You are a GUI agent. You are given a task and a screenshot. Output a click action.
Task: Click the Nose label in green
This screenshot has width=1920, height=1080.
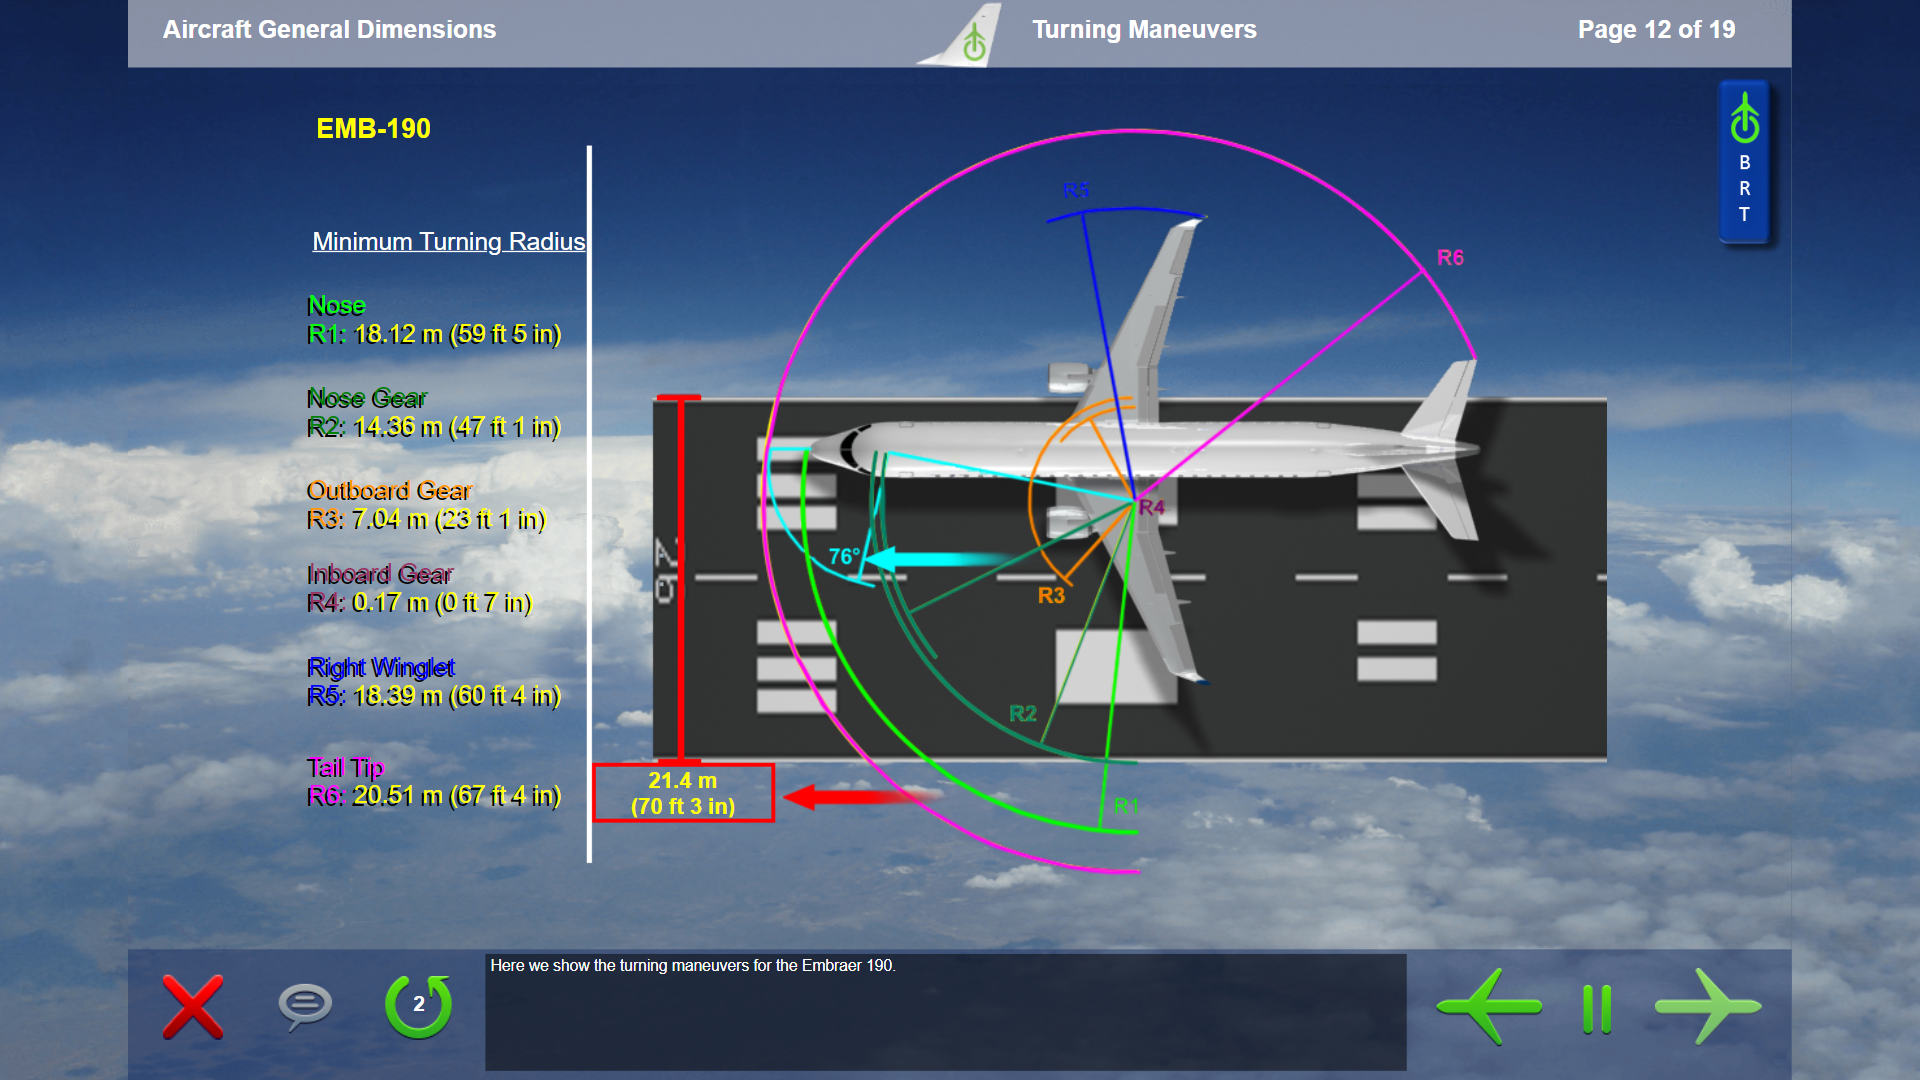coord(336,306)
